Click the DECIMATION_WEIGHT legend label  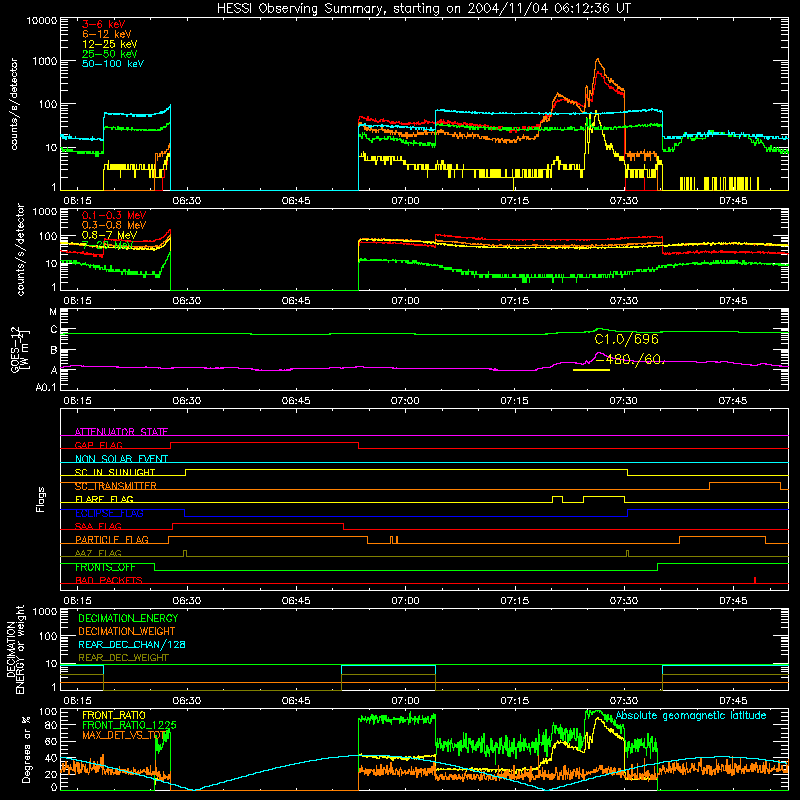[127, 631]
